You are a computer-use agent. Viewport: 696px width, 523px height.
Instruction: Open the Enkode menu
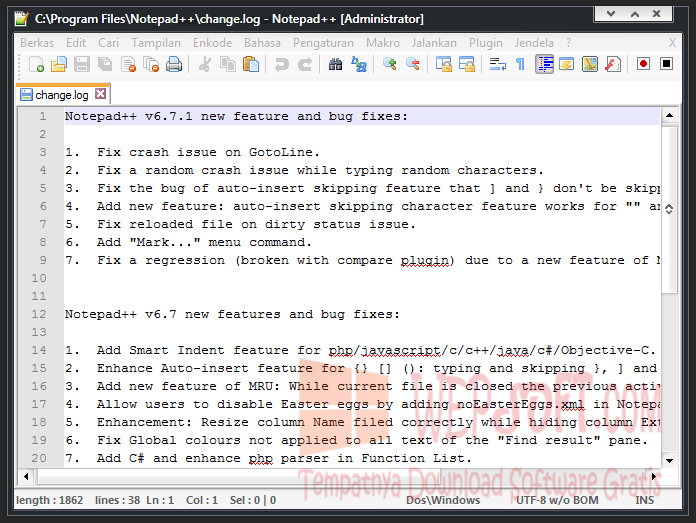pyautogui.click(x=212, y=43)
